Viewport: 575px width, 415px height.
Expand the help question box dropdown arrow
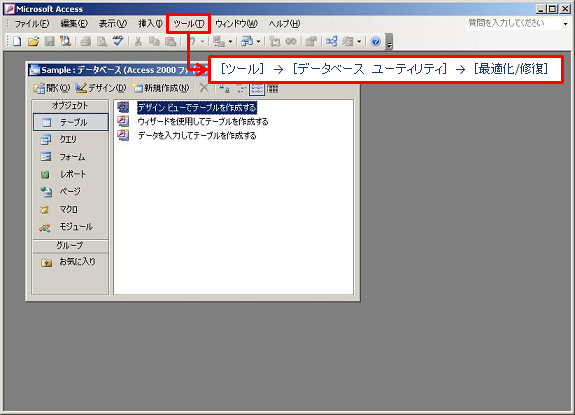(565, 24)
